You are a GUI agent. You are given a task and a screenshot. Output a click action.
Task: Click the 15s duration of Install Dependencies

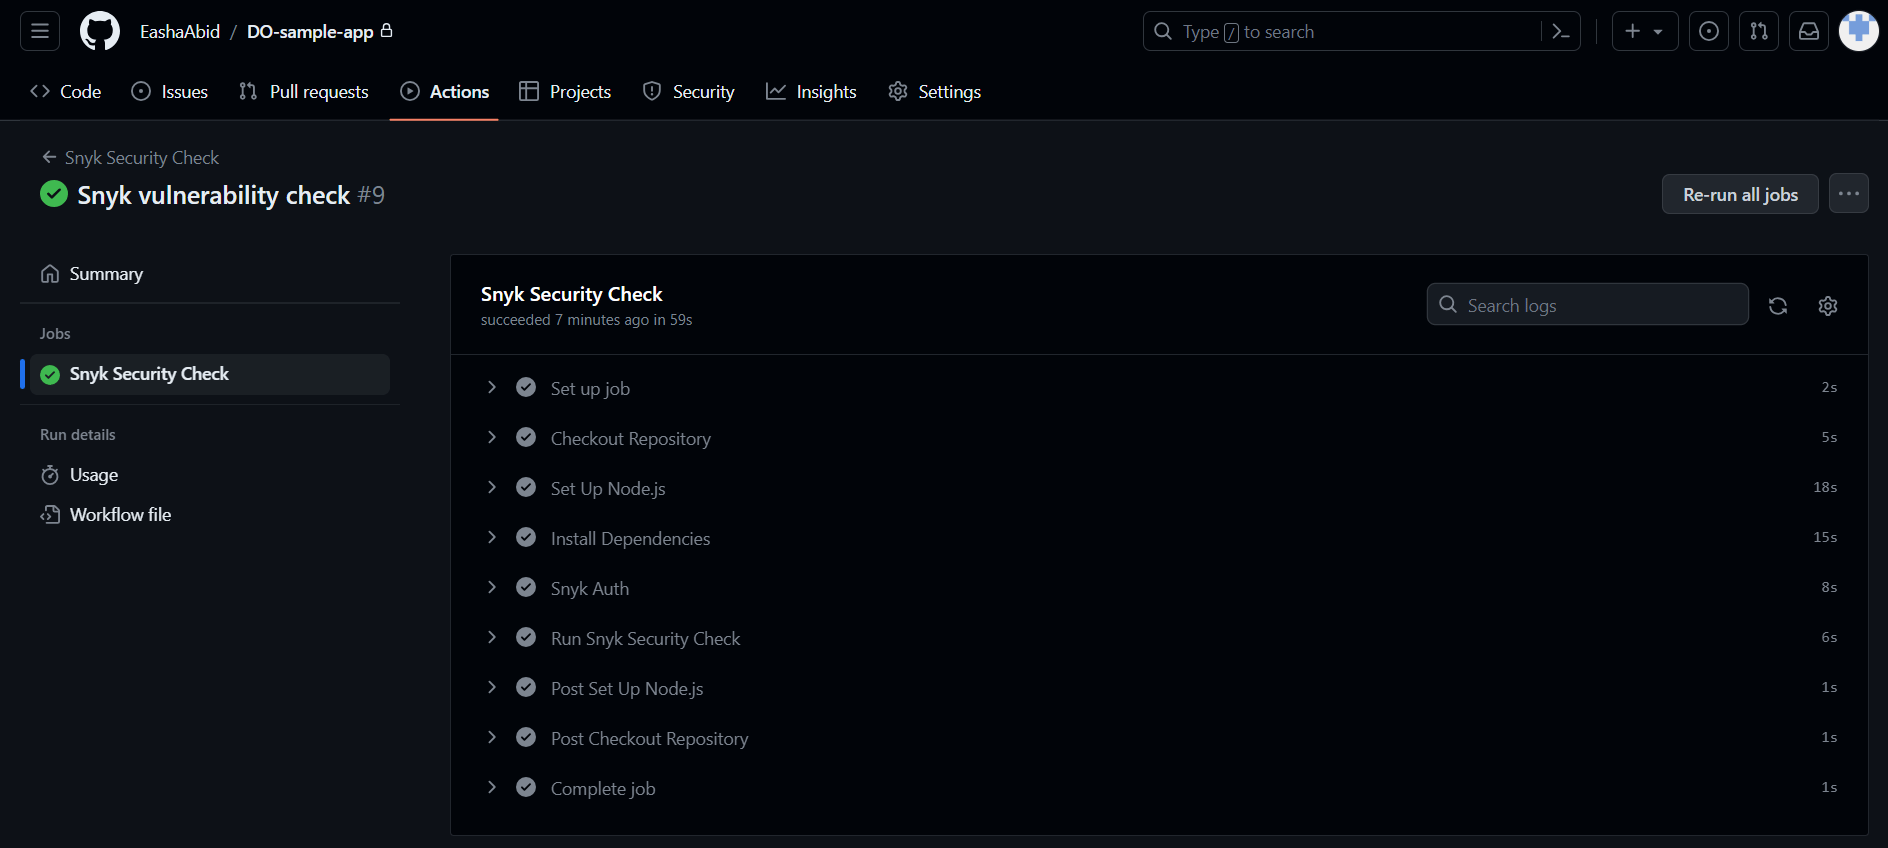pos(1825,537)
